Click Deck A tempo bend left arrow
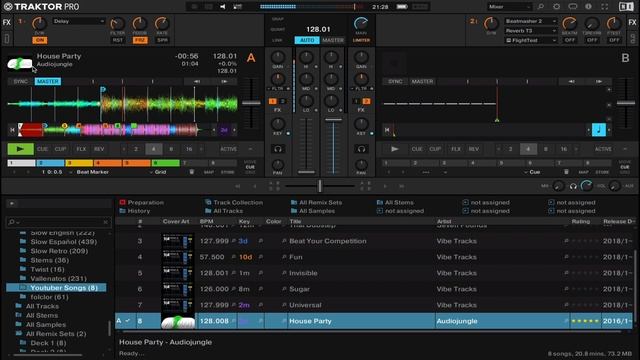640x360 pixels. (197, 82)
